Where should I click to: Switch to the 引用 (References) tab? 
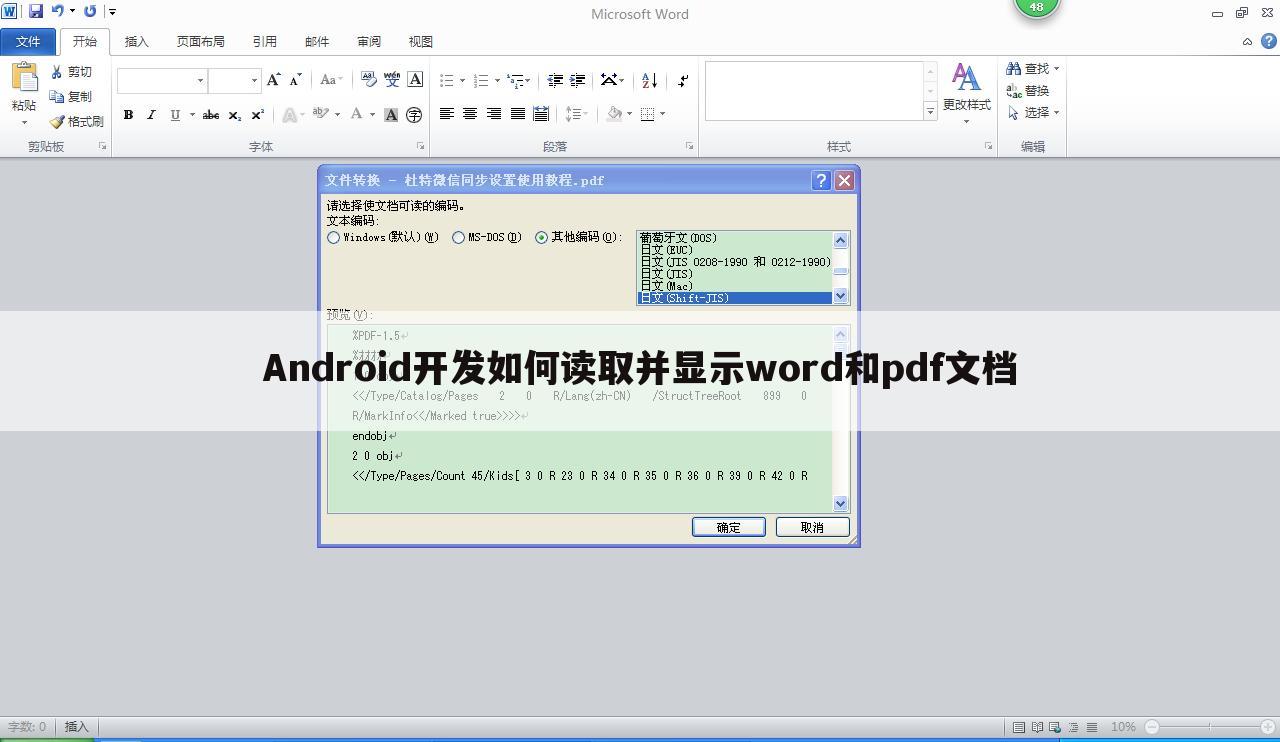click(265, 41)
